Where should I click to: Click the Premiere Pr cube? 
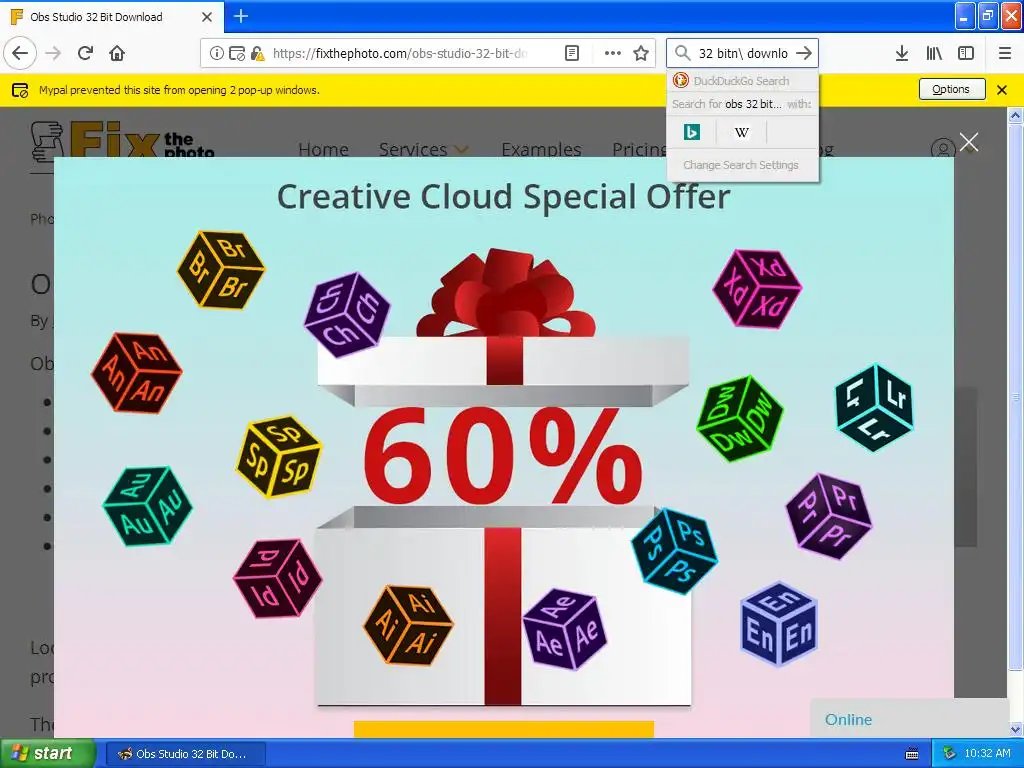[829, 516]
